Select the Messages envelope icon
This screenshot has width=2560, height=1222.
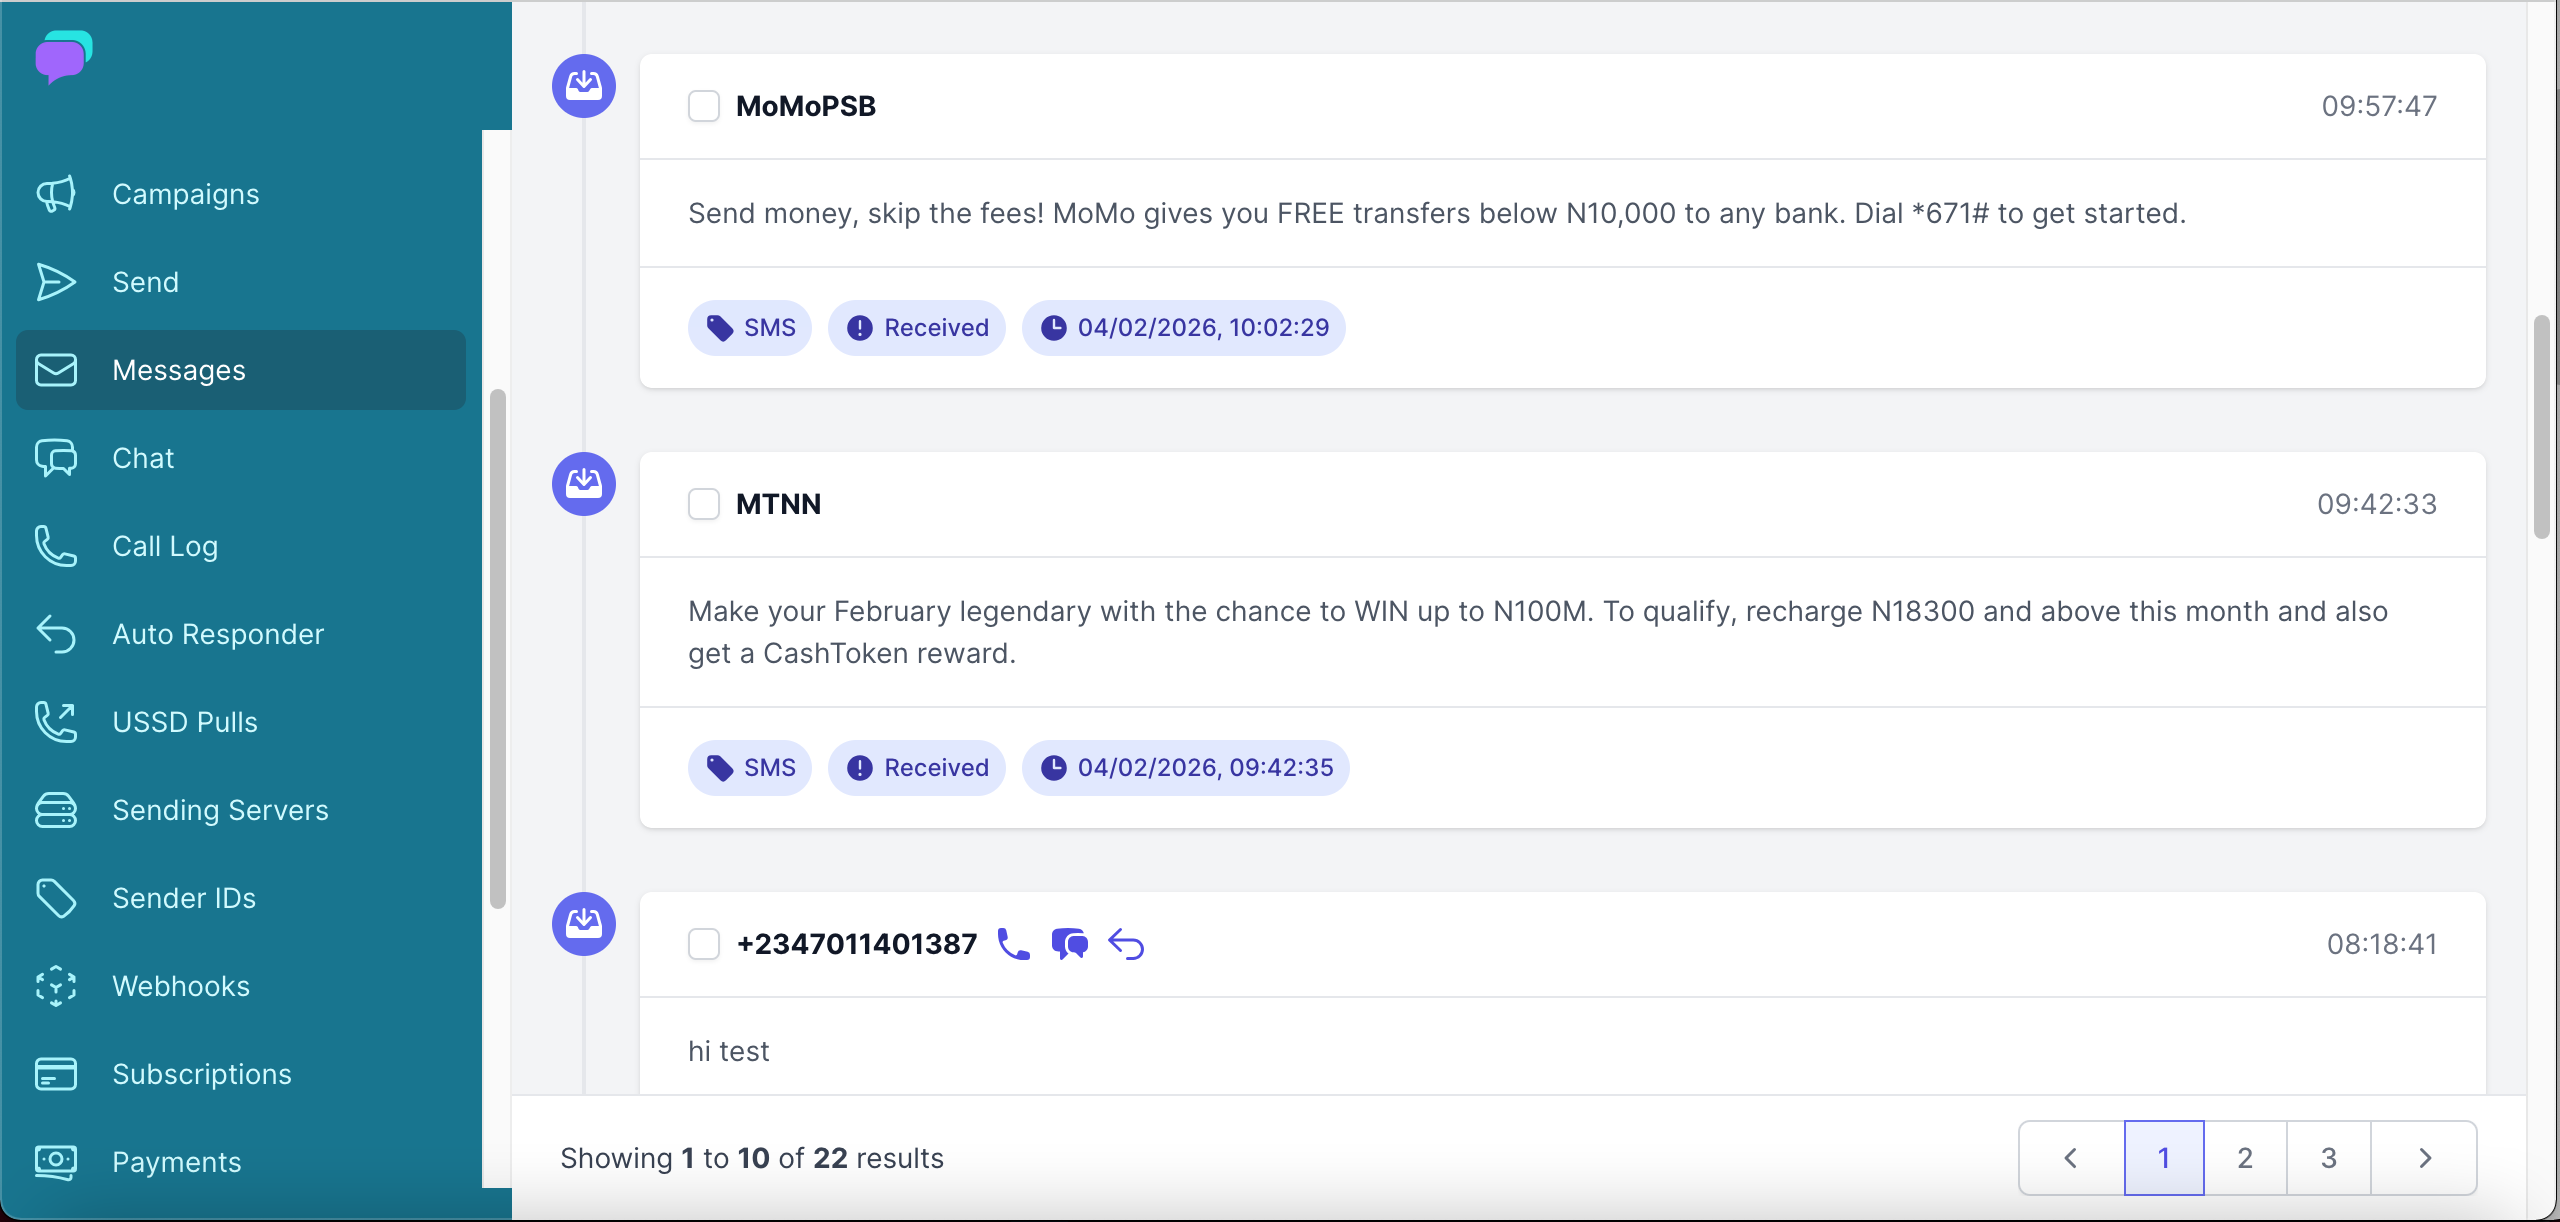(x=57, y=370)
